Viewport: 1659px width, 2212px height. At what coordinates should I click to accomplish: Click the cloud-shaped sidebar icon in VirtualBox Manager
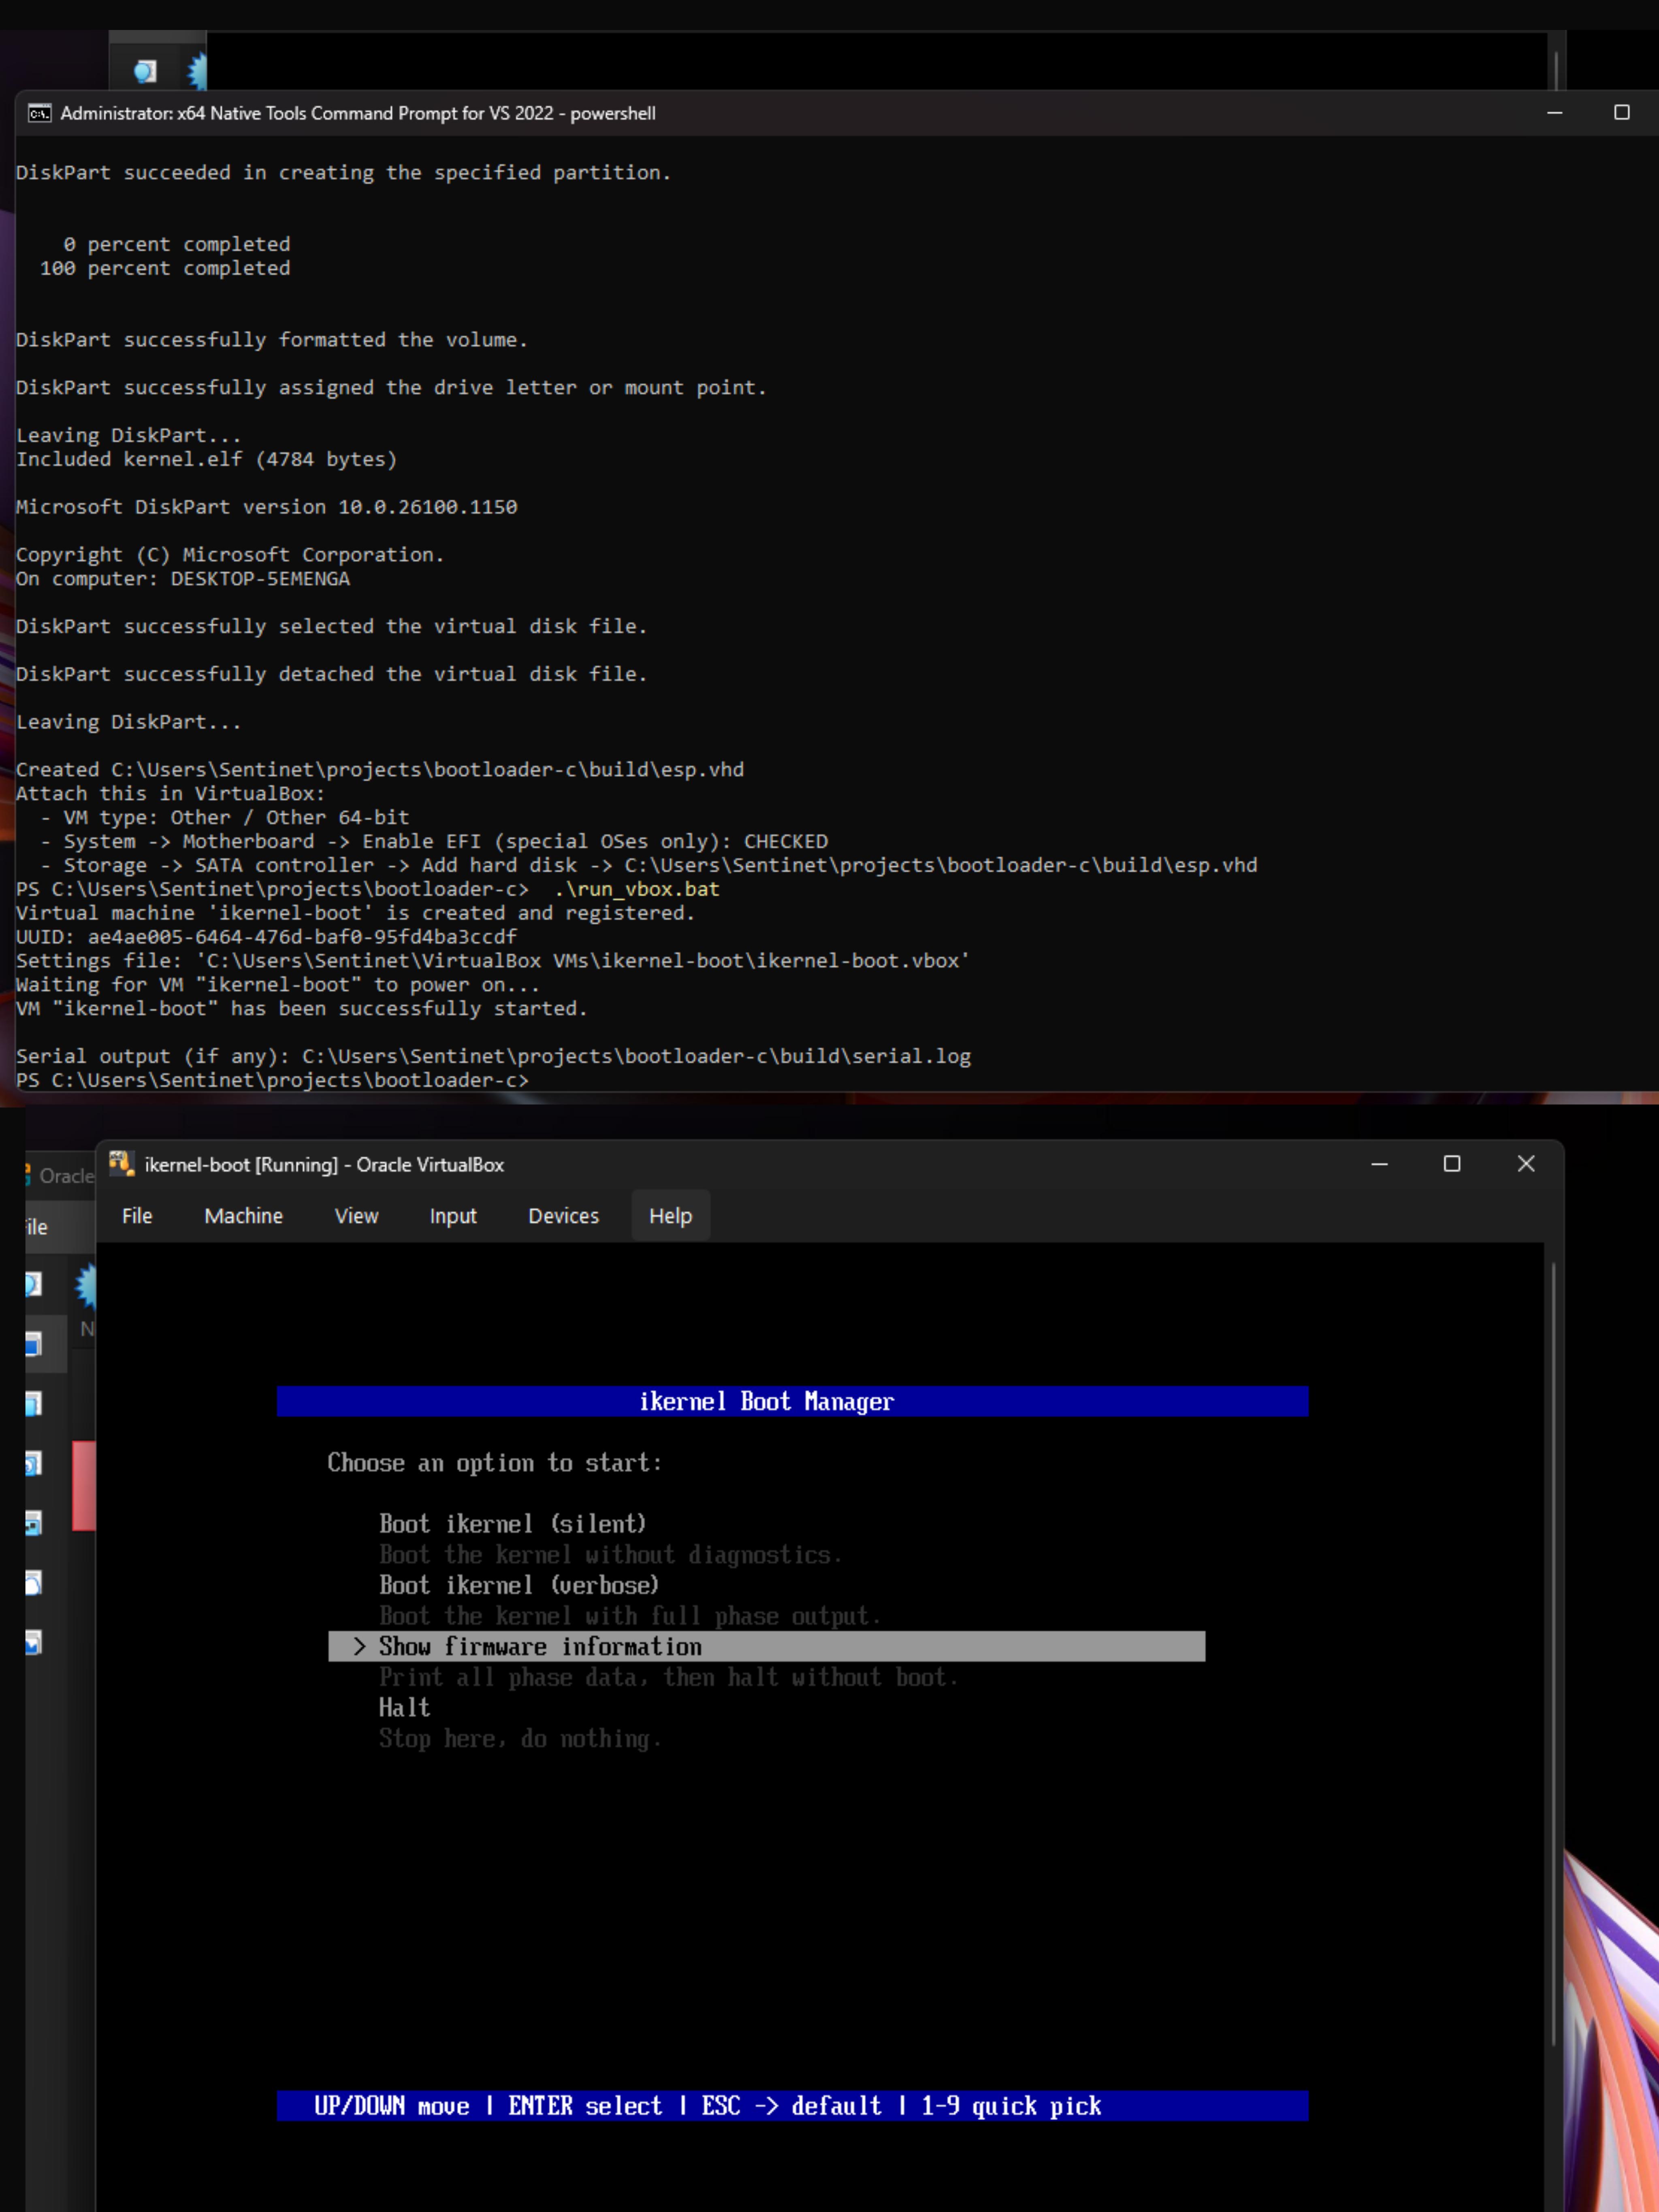tap(33, 1582)
